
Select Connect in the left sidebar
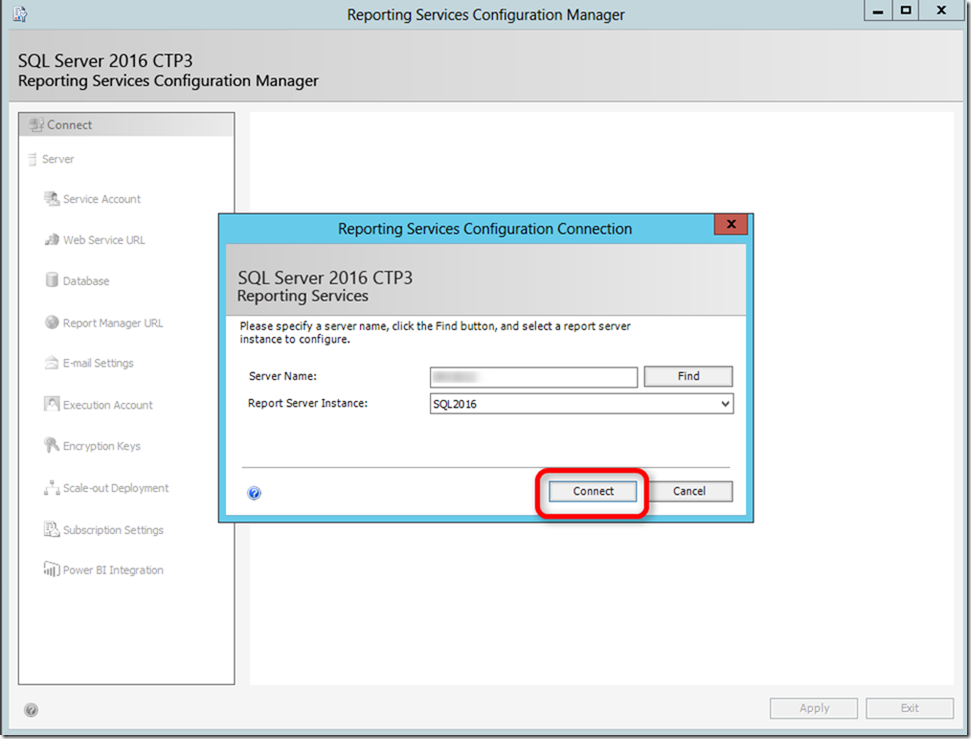point(126,125)
